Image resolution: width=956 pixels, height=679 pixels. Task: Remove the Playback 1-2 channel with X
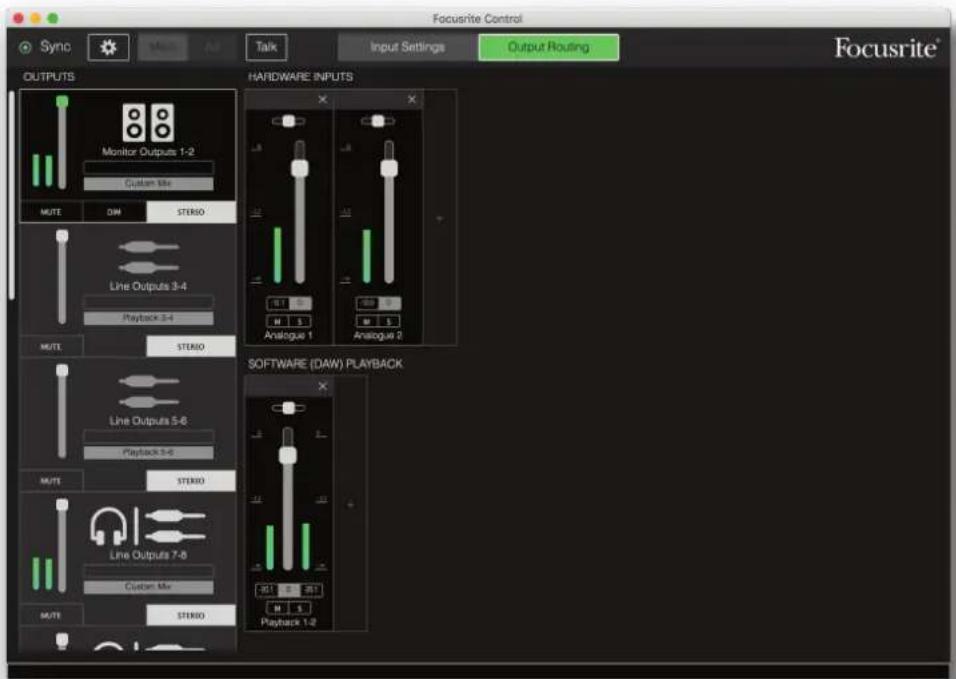pos(323,386)
